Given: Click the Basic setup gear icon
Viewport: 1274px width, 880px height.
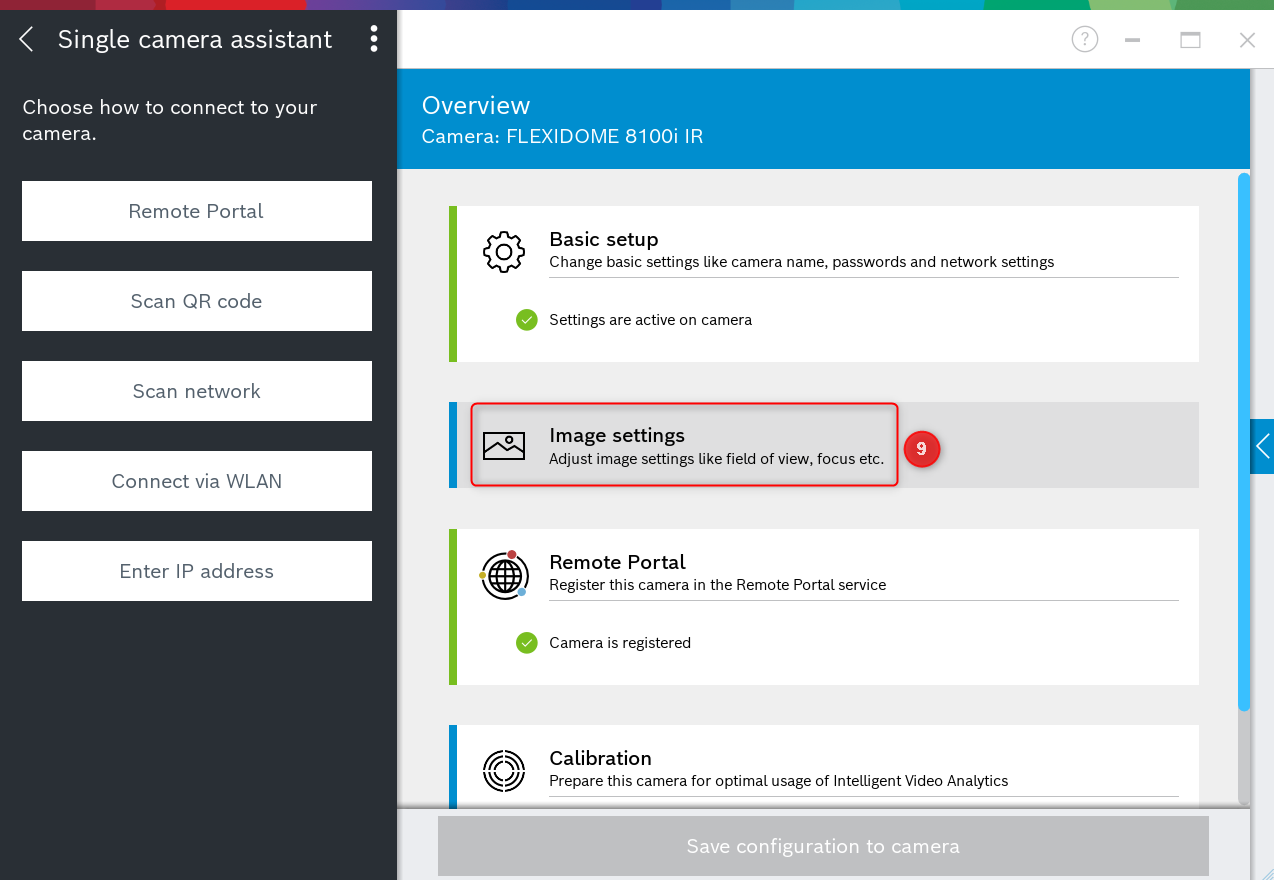Looking at the screenshot, I should [504, 252].
